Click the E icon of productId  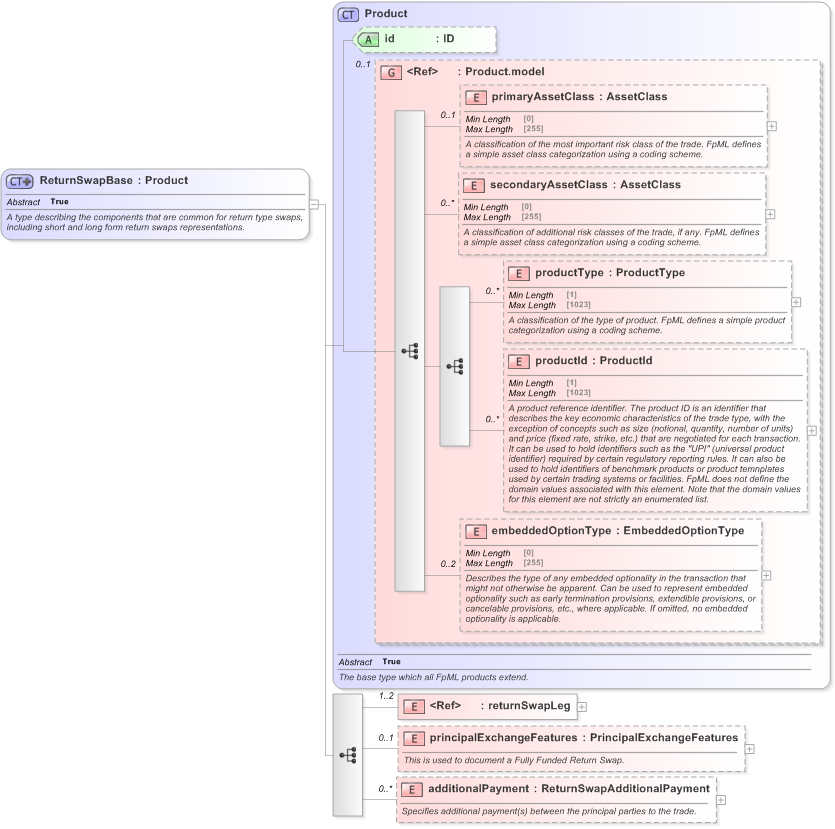click(x=519, y=362)
